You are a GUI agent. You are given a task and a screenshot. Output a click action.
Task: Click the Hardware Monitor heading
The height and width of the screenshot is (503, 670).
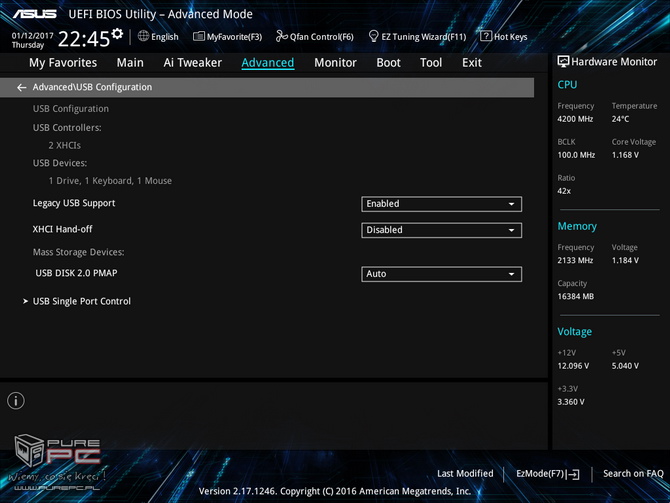coord(614,62)
